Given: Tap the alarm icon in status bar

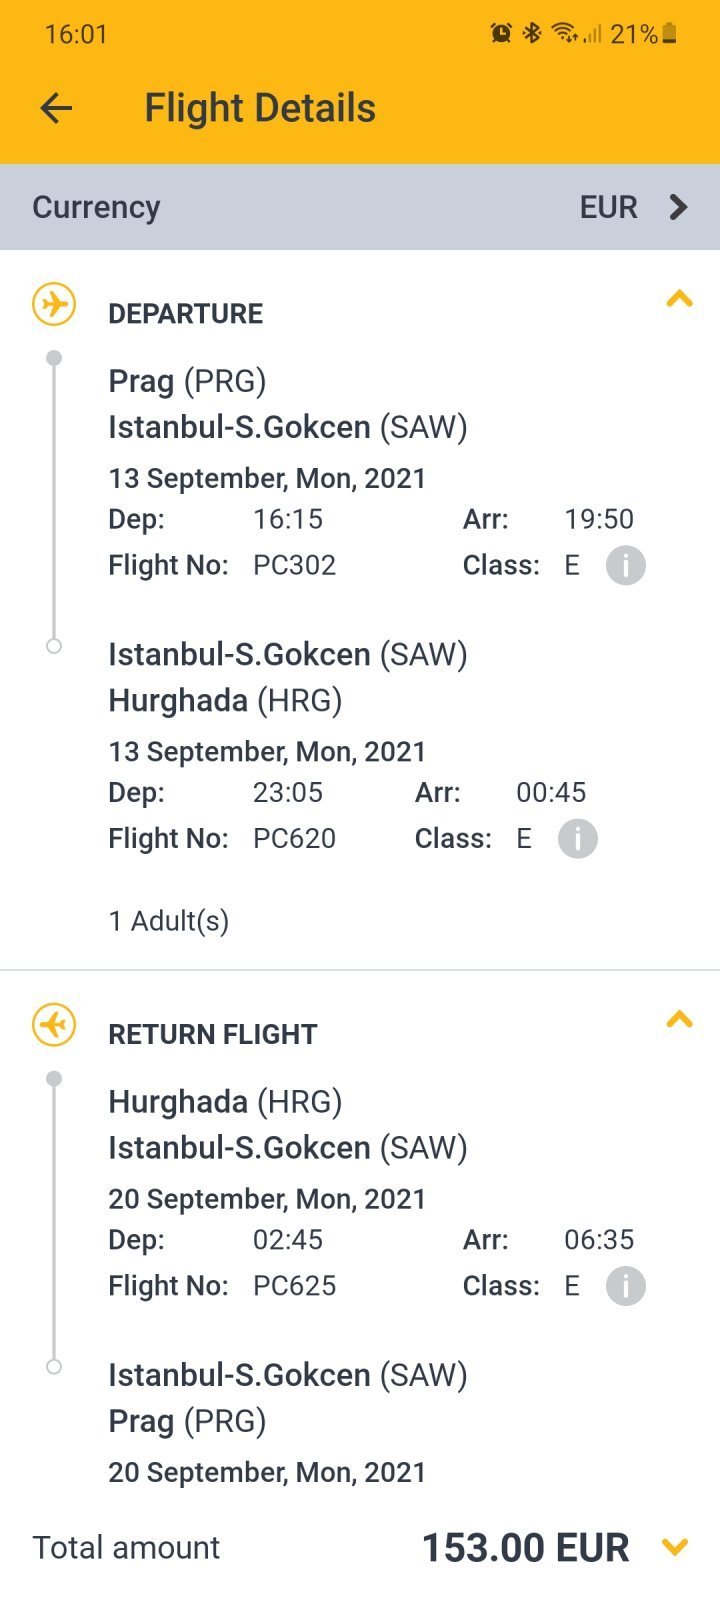Looking at the screenshot, I should (501, 34).
